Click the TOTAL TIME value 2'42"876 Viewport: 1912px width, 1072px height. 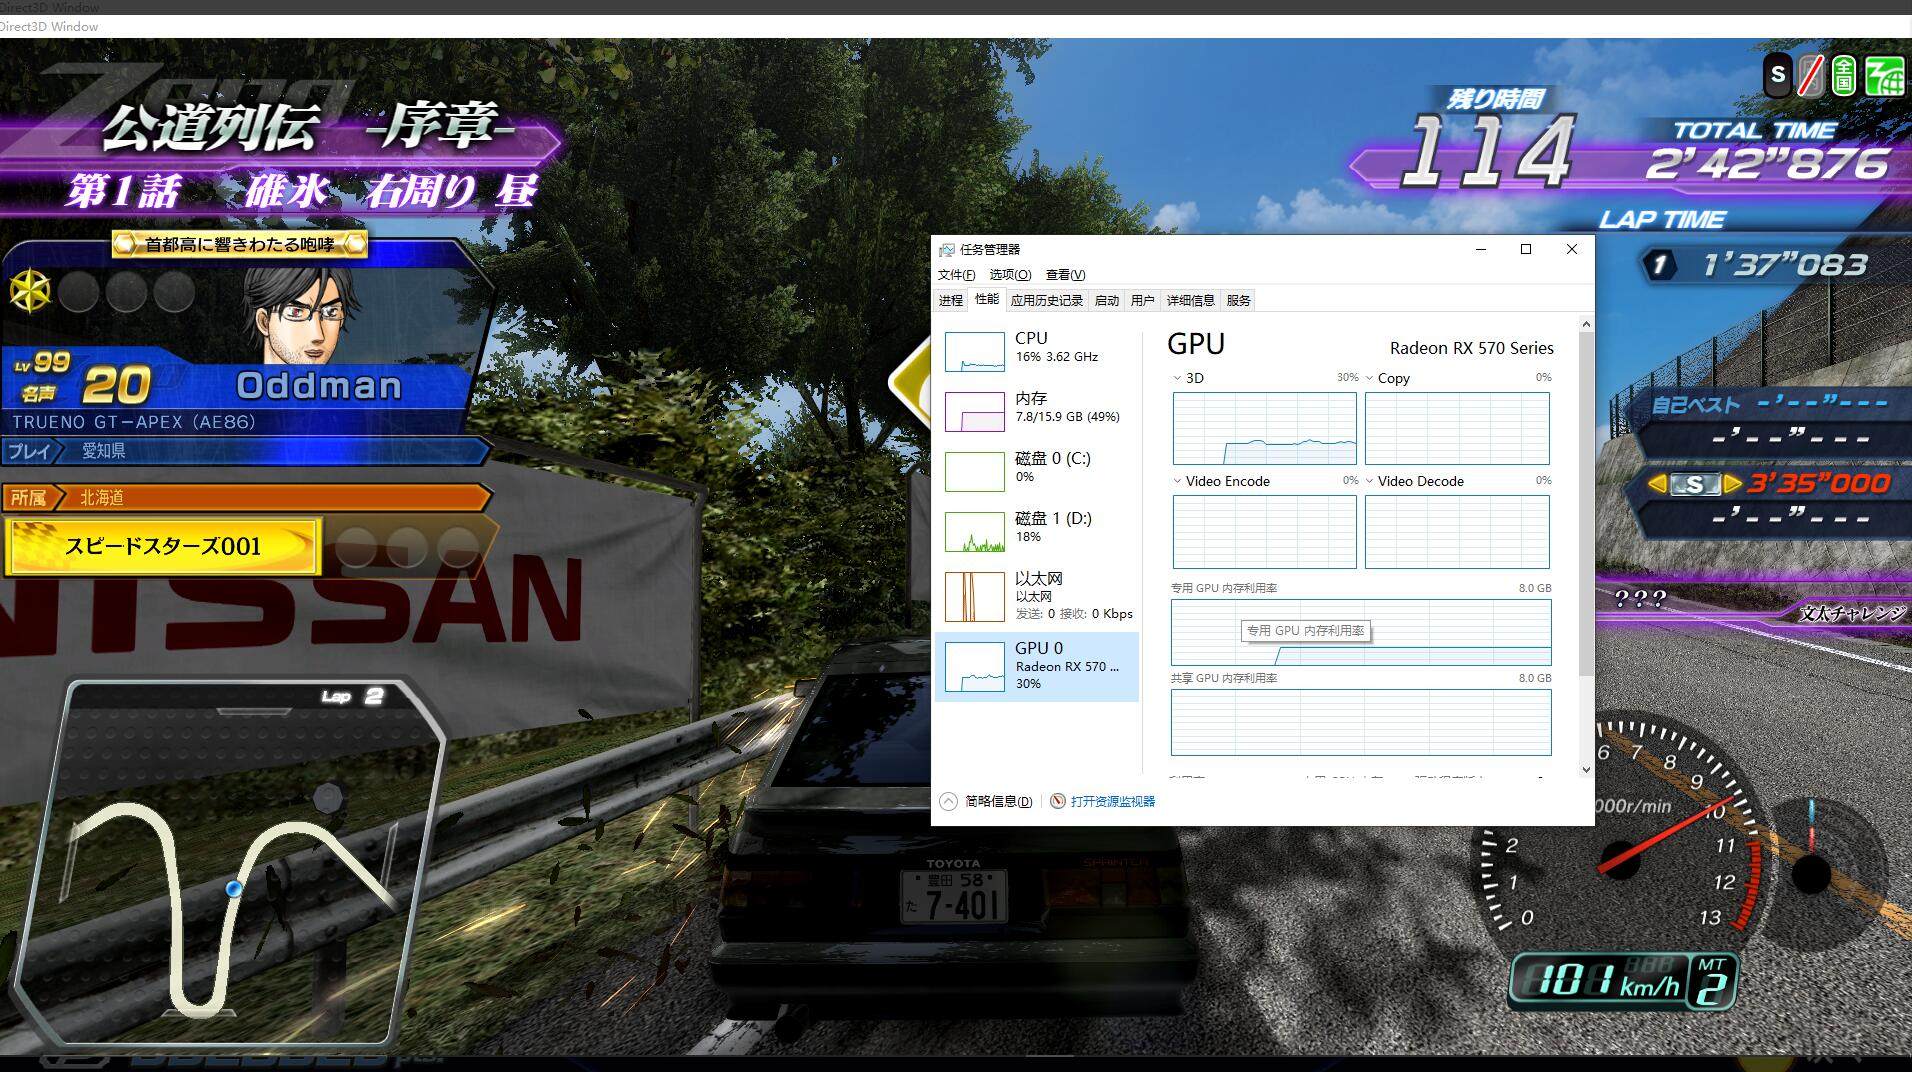1767,164
